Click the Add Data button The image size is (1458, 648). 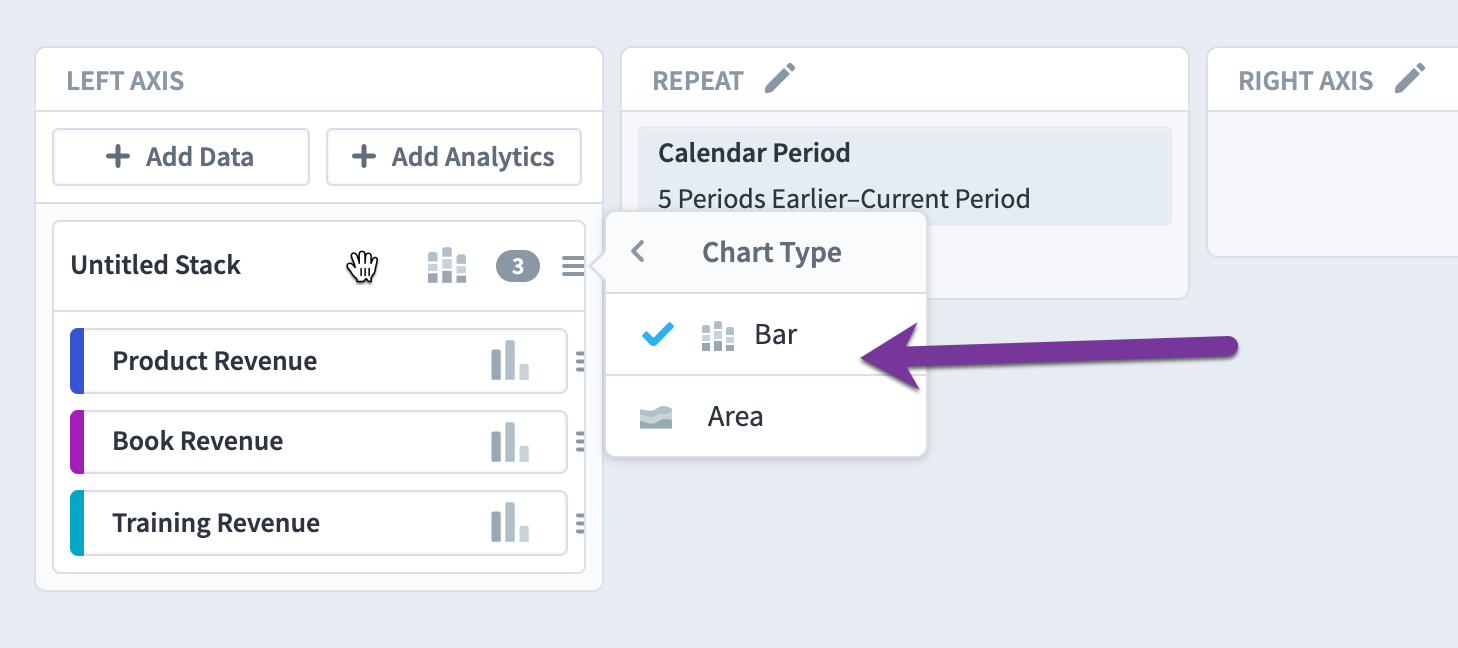(181, 157)
